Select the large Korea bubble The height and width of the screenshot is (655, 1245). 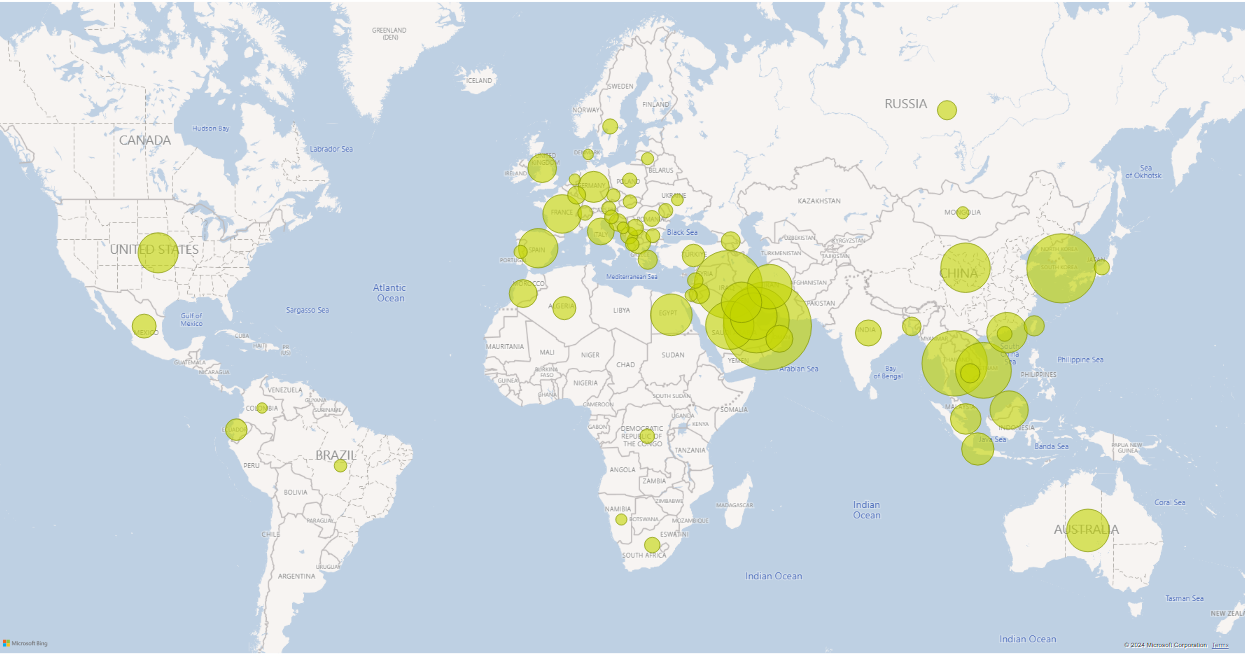[1061, 268]
